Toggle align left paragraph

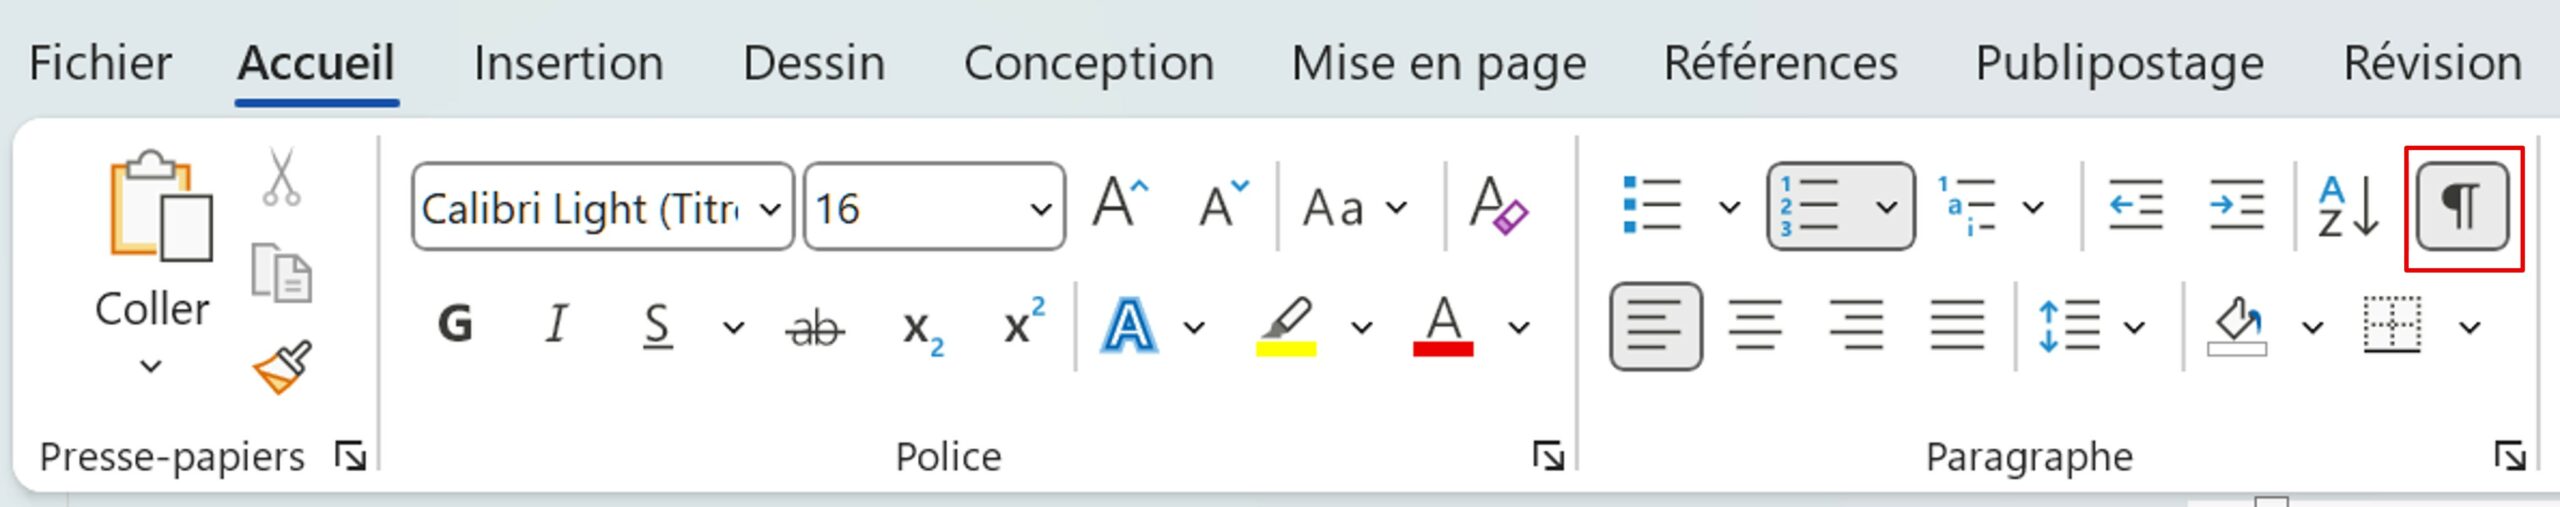(1655, 326)
